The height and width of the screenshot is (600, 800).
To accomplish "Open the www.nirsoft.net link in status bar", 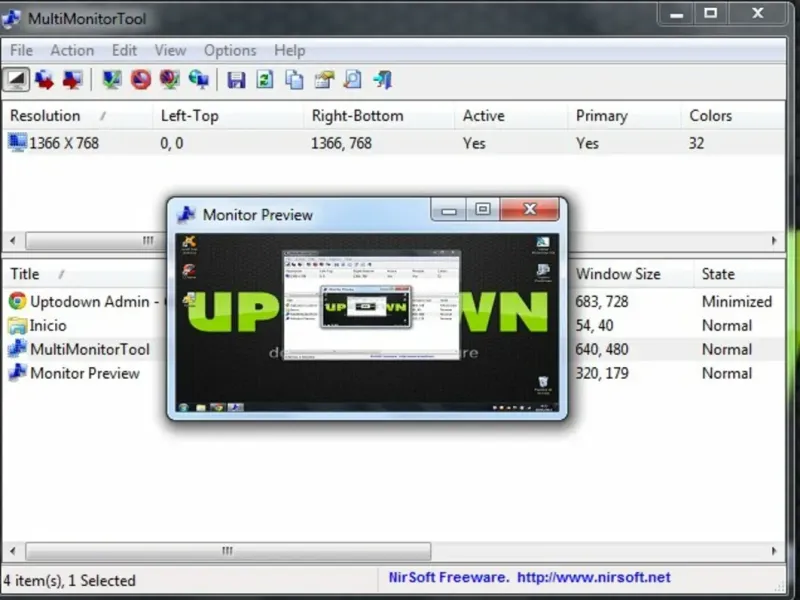I will coord(594,577).
